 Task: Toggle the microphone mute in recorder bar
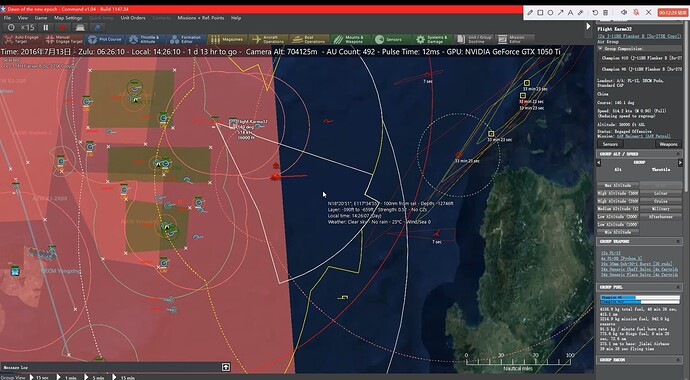click(x=636, y=13)
